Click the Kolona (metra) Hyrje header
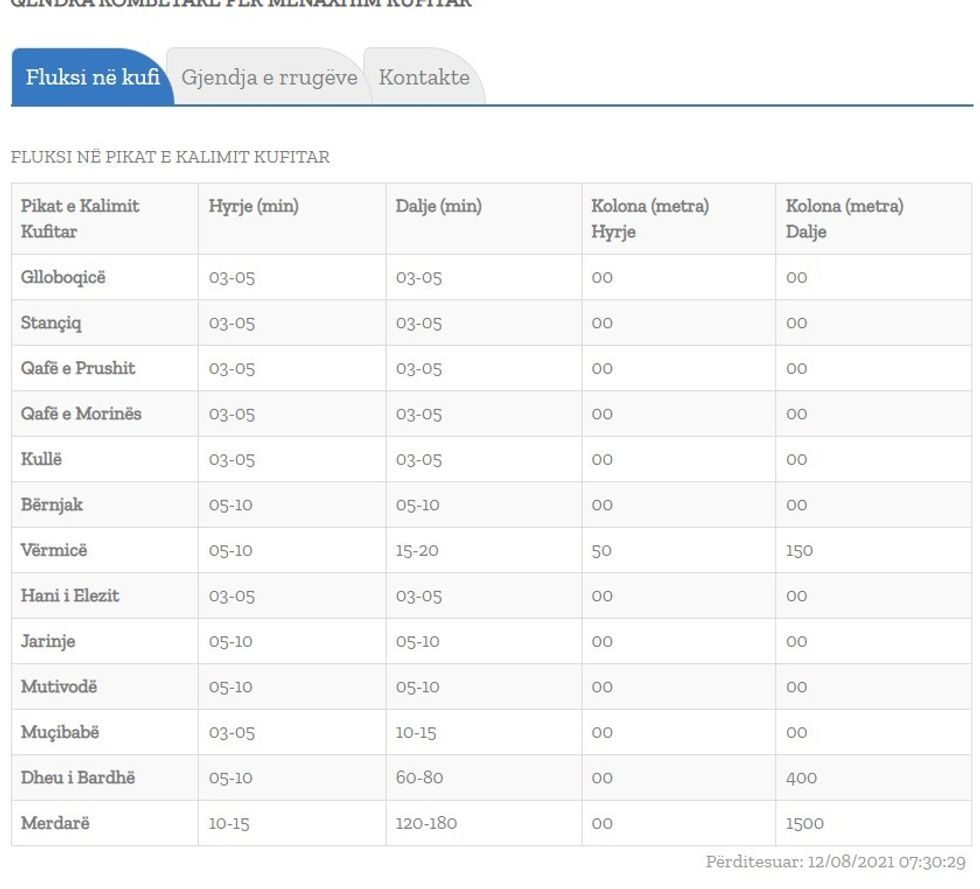Viewport: 980px width, 889px height. (650, 219)
